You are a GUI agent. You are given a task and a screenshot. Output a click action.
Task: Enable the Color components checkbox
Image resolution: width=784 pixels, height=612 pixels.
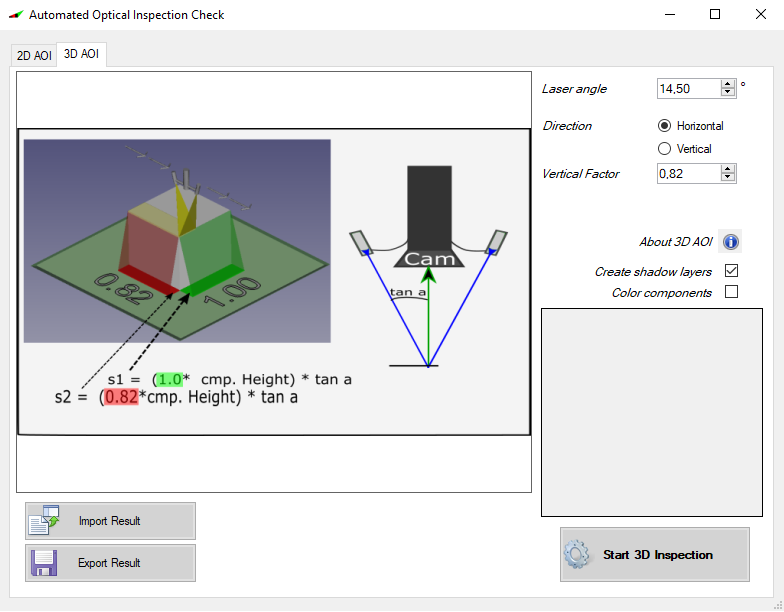click(731, 292)
